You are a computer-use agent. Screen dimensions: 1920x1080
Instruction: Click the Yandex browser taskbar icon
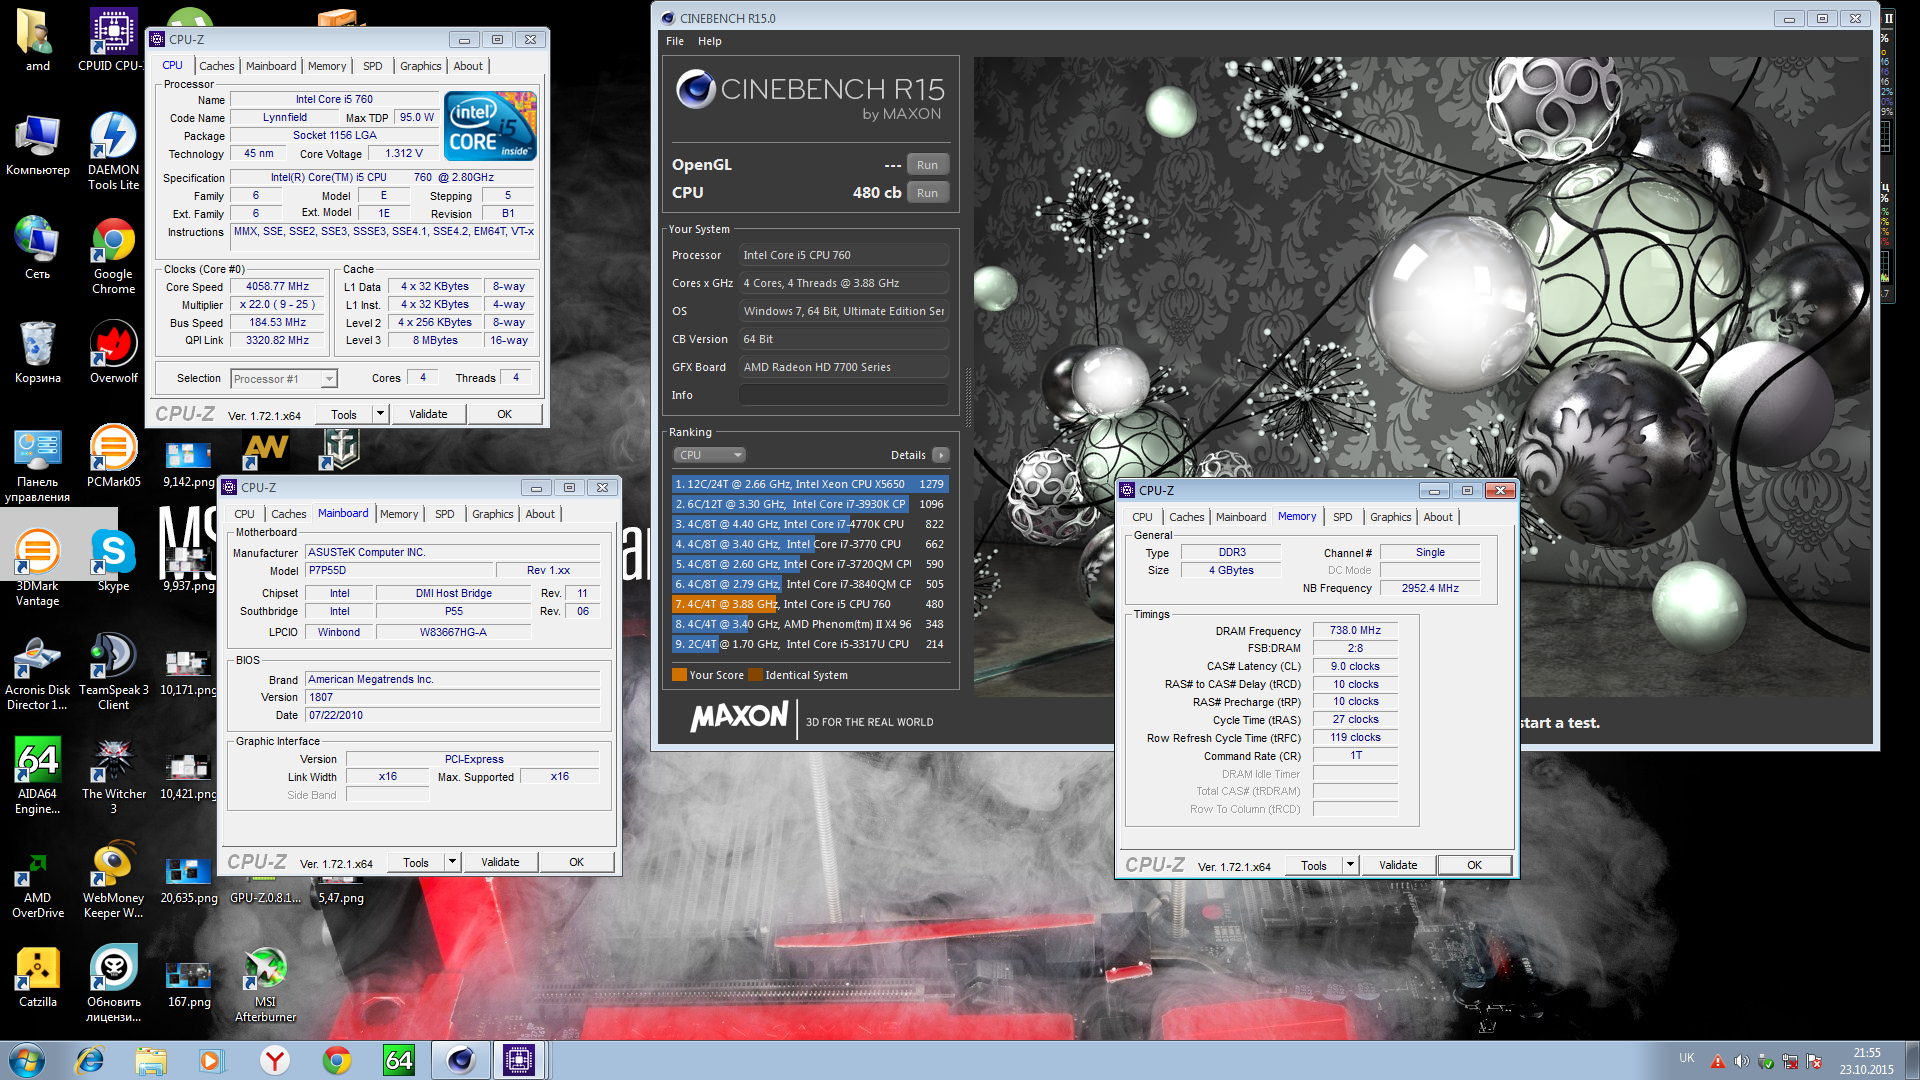point(274,1060)
